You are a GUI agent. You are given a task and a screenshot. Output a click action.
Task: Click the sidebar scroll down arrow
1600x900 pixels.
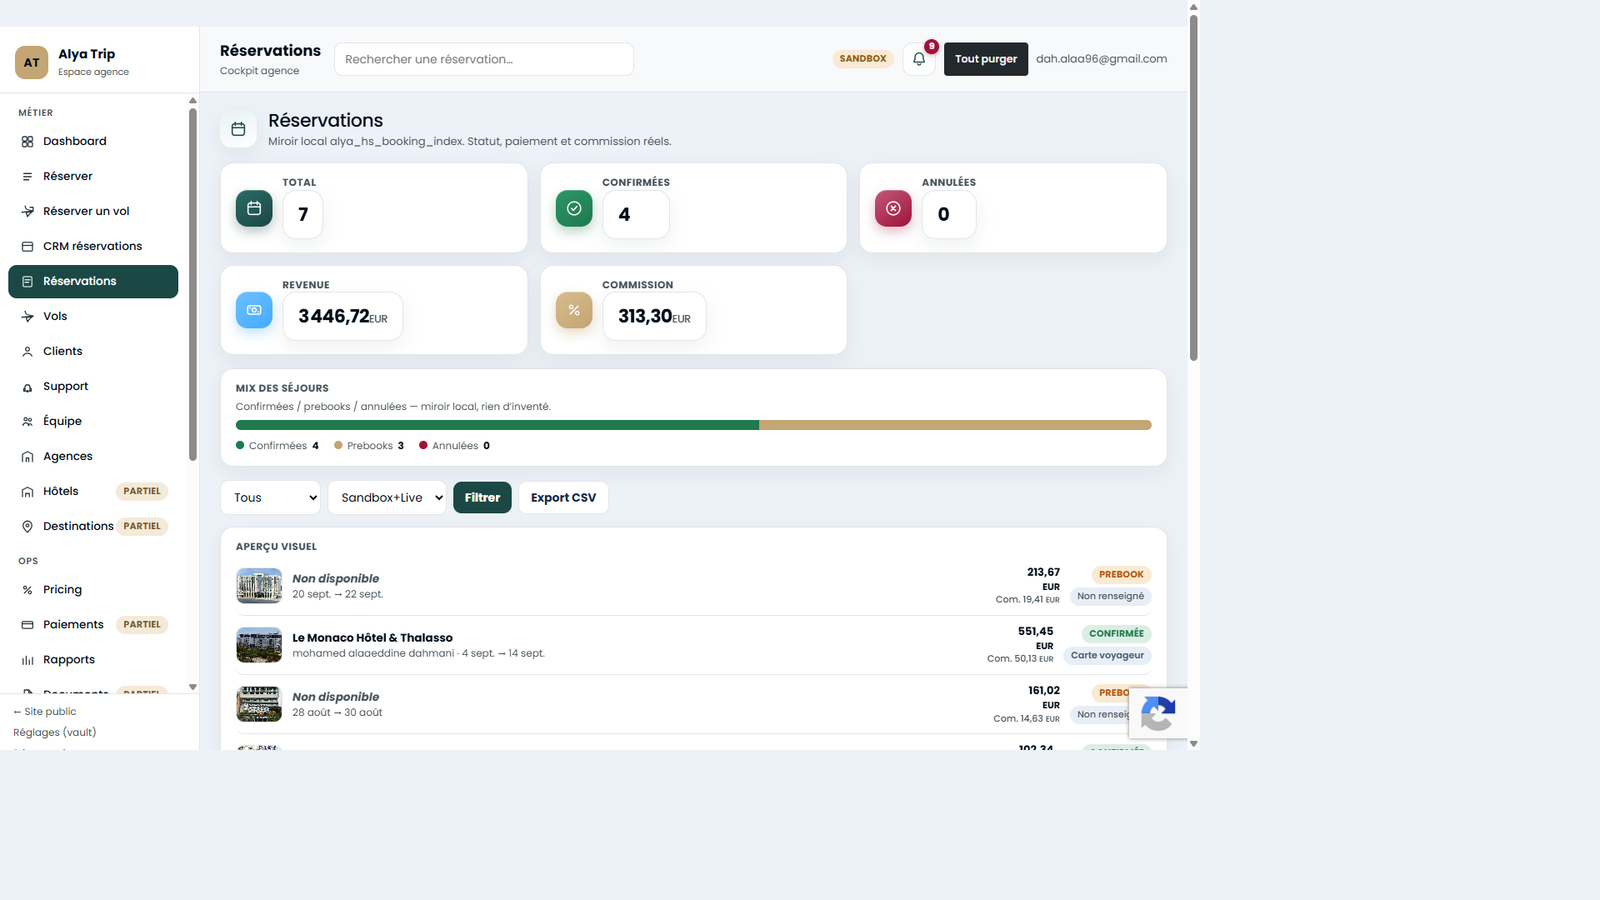[x=193, y=687]
